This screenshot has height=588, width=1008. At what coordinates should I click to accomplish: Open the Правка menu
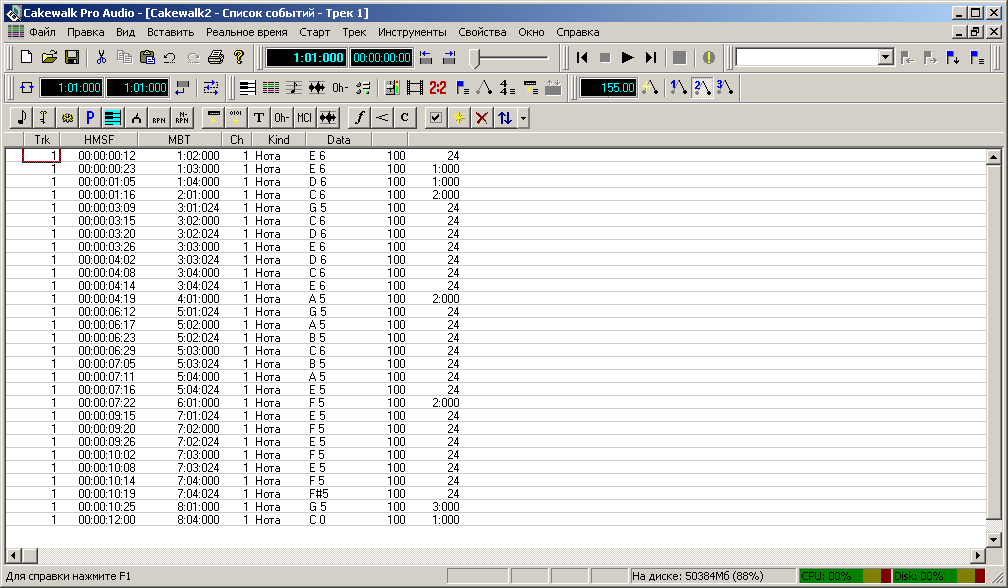[86, 32]
